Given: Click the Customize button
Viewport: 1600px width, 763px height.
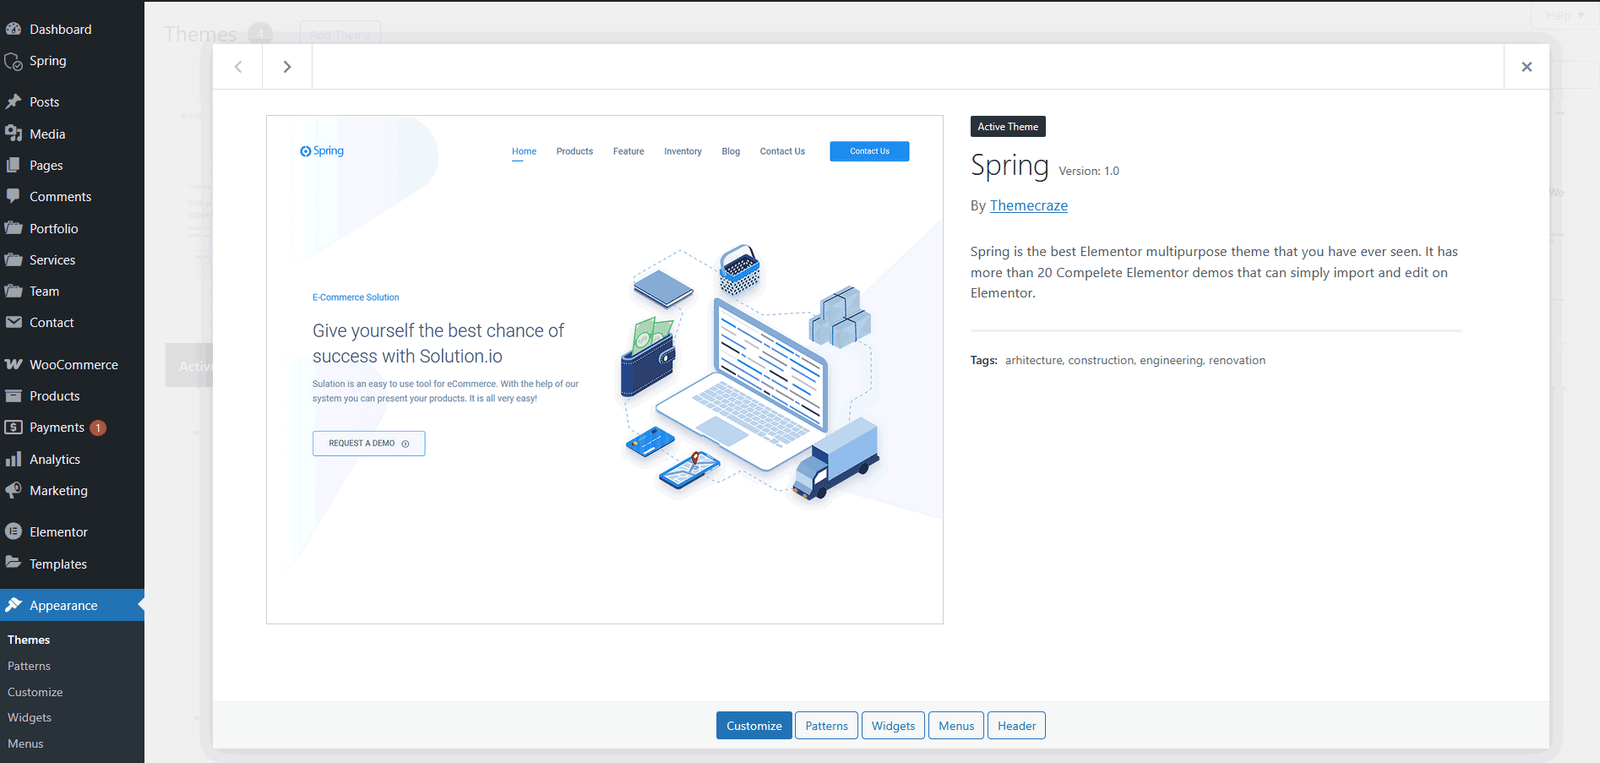Looking at the screenshot, I should (x=754, y=726).
